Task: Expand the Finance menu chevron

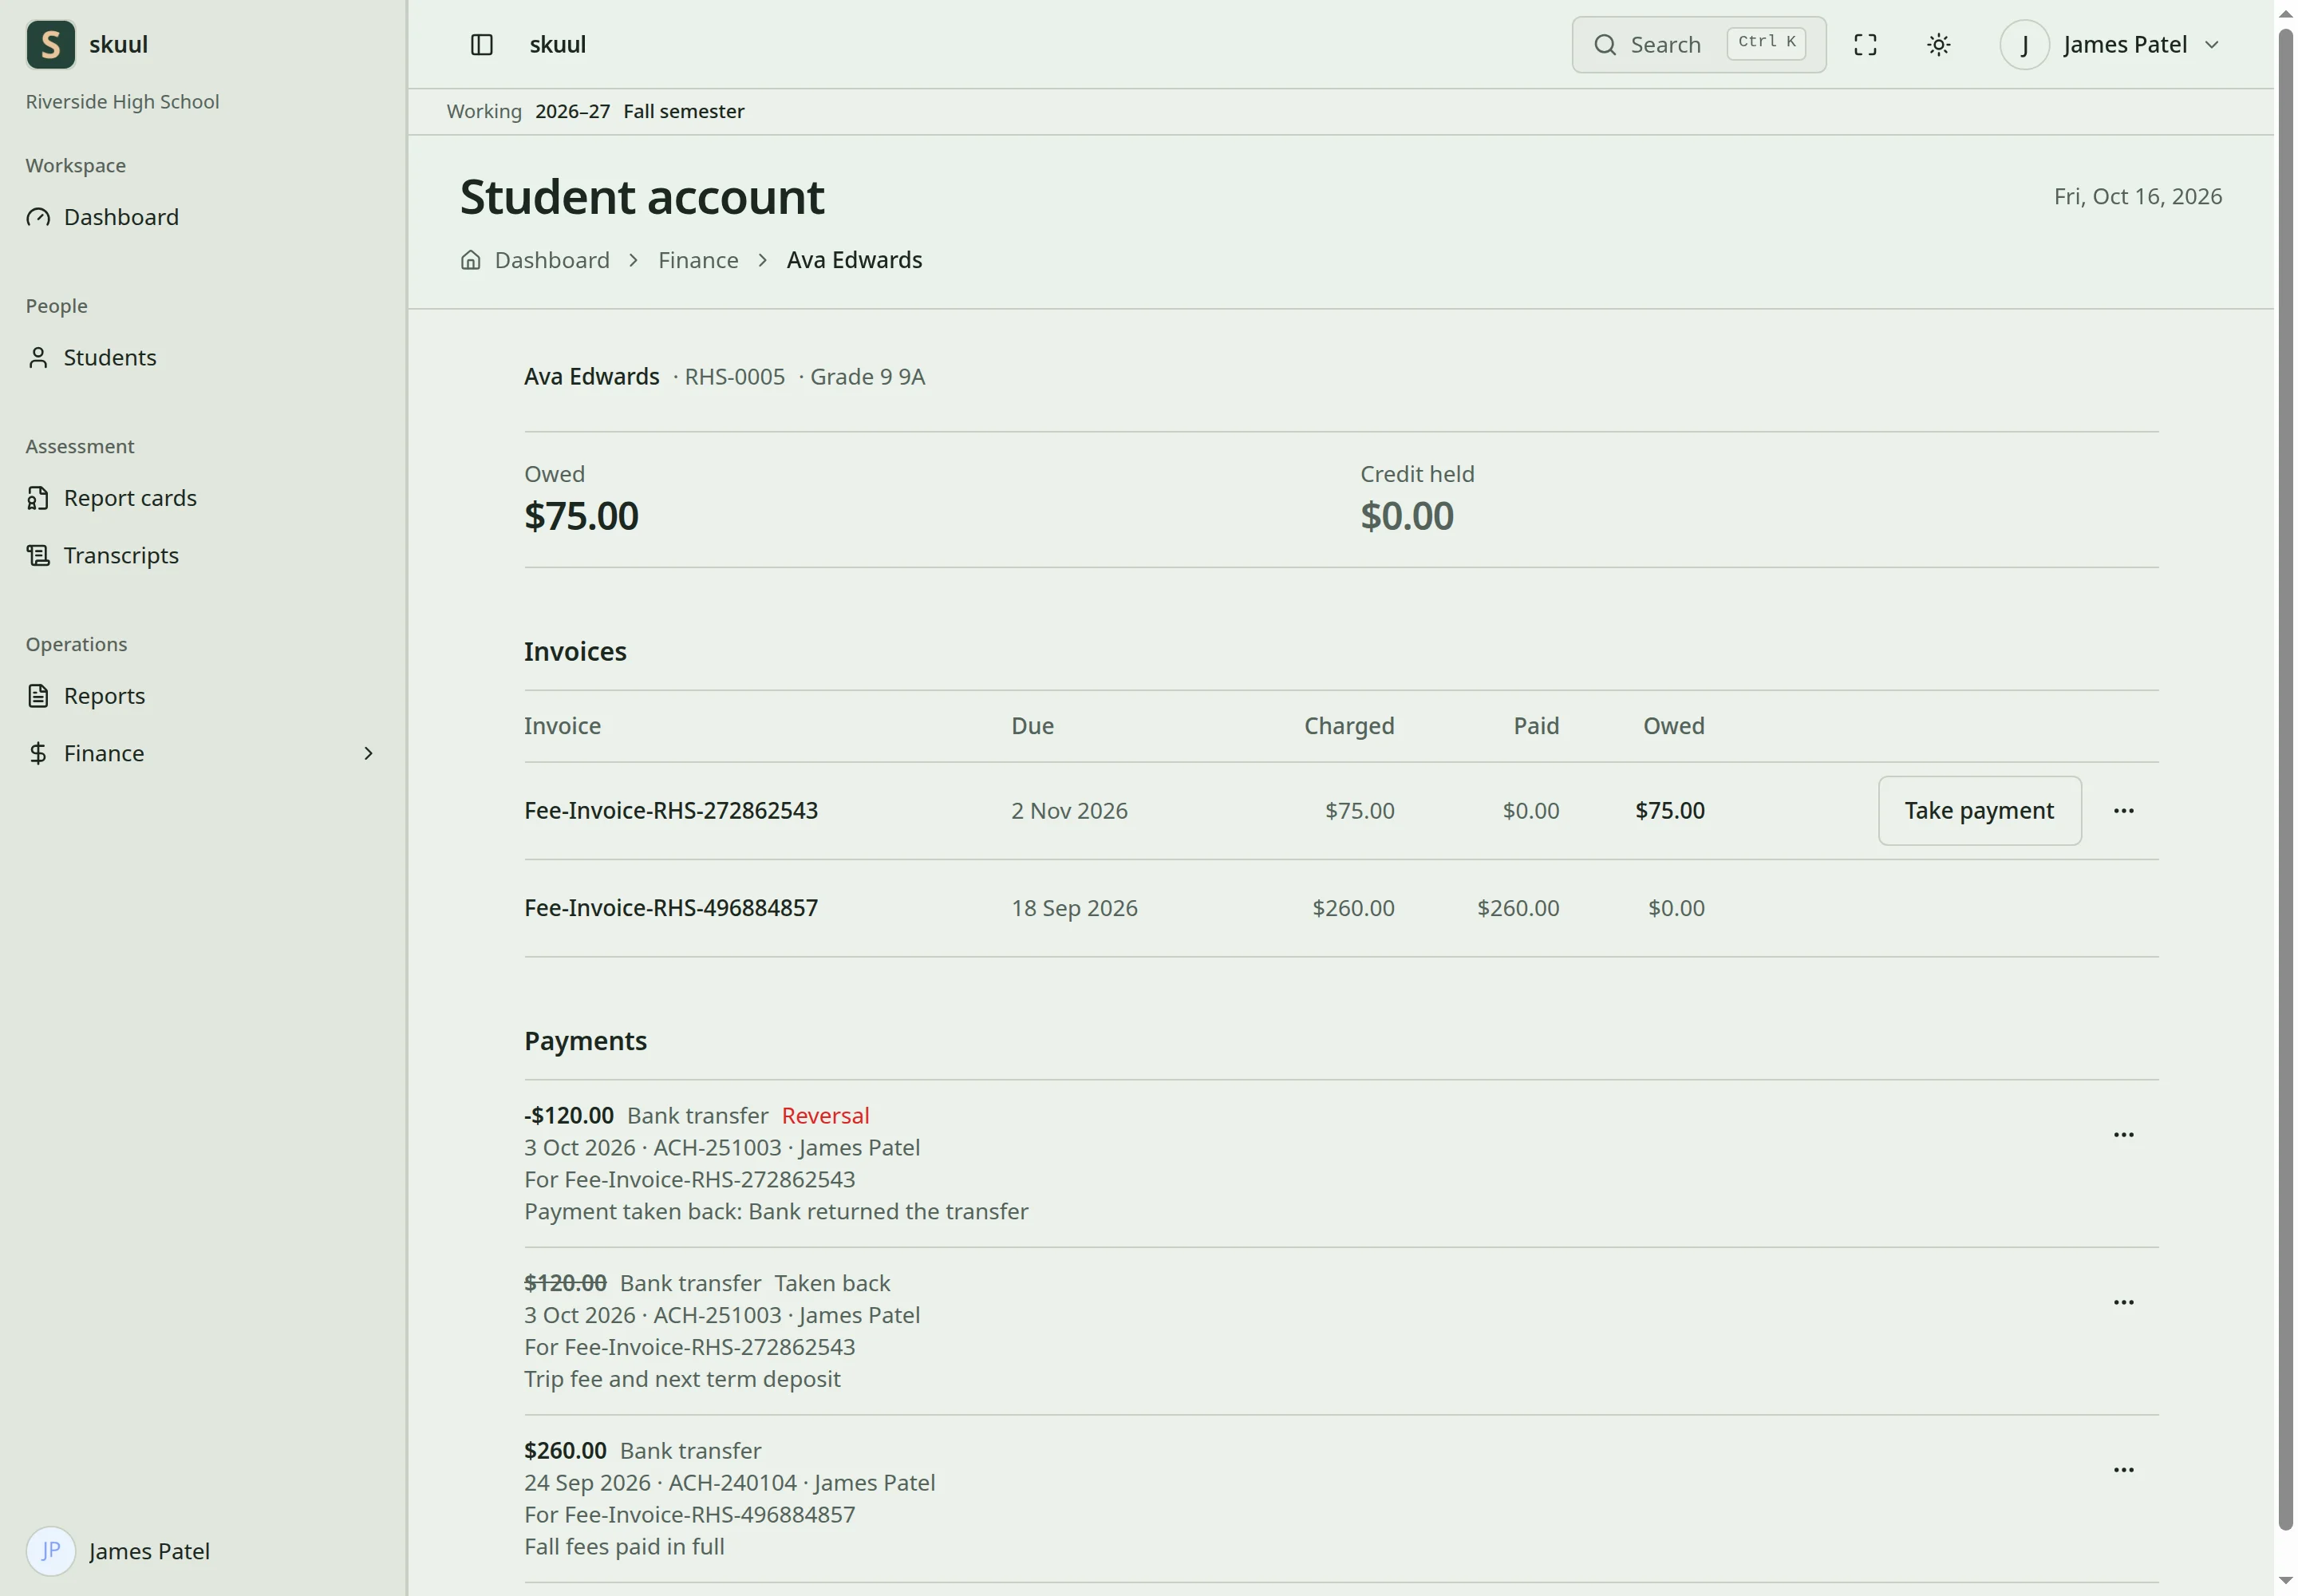Action: [x=368, y=753]
